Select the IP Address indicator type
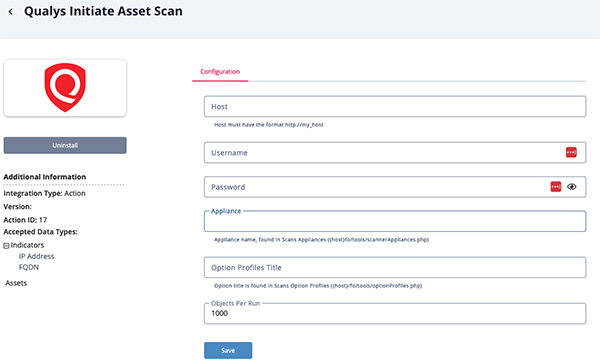 click(36, 256)
